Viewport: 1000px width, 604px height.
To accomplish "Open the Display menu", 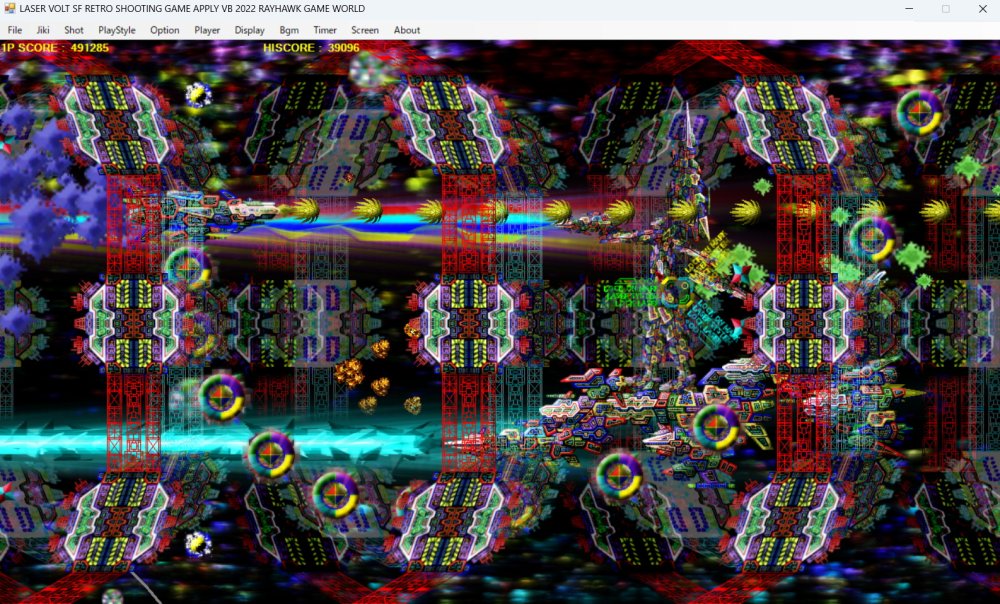I will tap(249, 30).
